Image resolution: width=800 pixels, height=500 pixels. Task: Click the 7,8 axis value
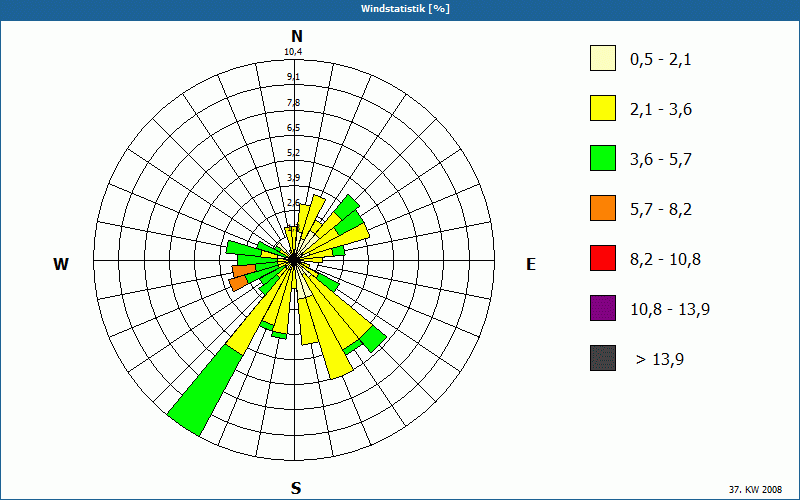point(293,103)
